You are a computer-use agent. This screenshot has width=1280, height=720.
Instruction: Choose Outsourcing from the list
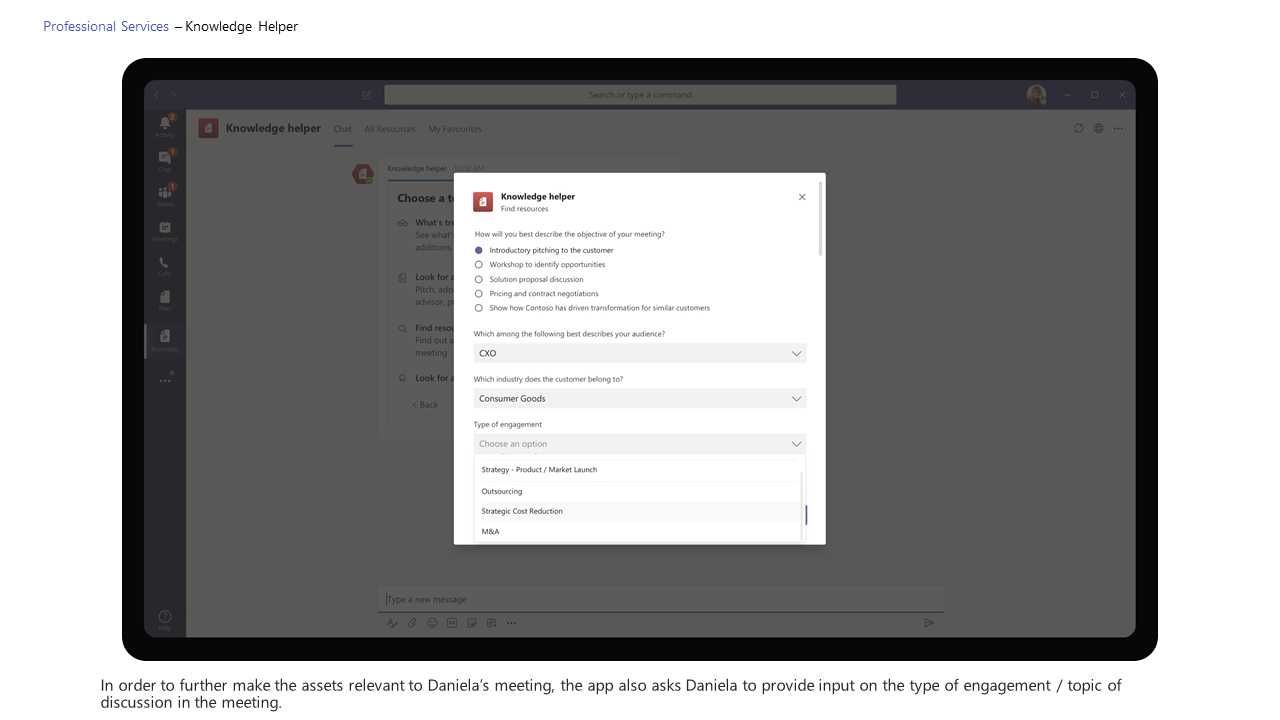point(638,491)
